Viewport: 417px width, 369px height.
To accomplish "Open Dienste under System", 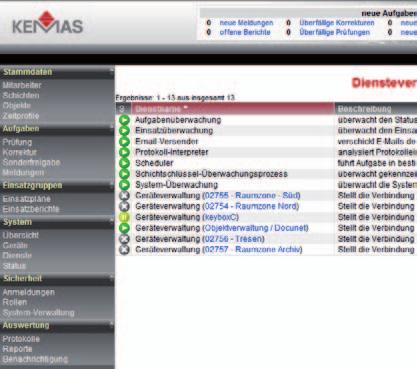I will (17, 256).
